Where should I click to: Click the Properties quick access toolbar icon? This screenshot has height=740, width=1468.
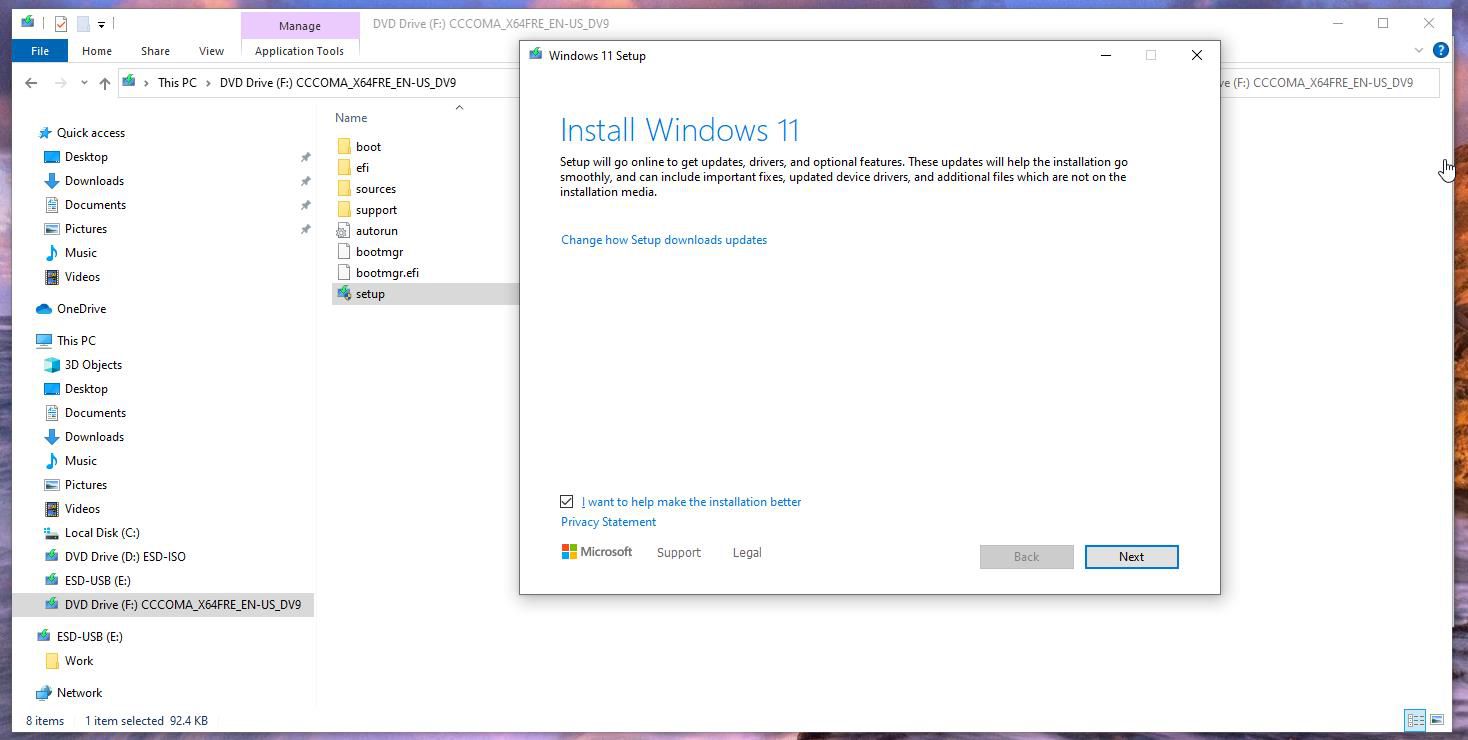(61, 23)
